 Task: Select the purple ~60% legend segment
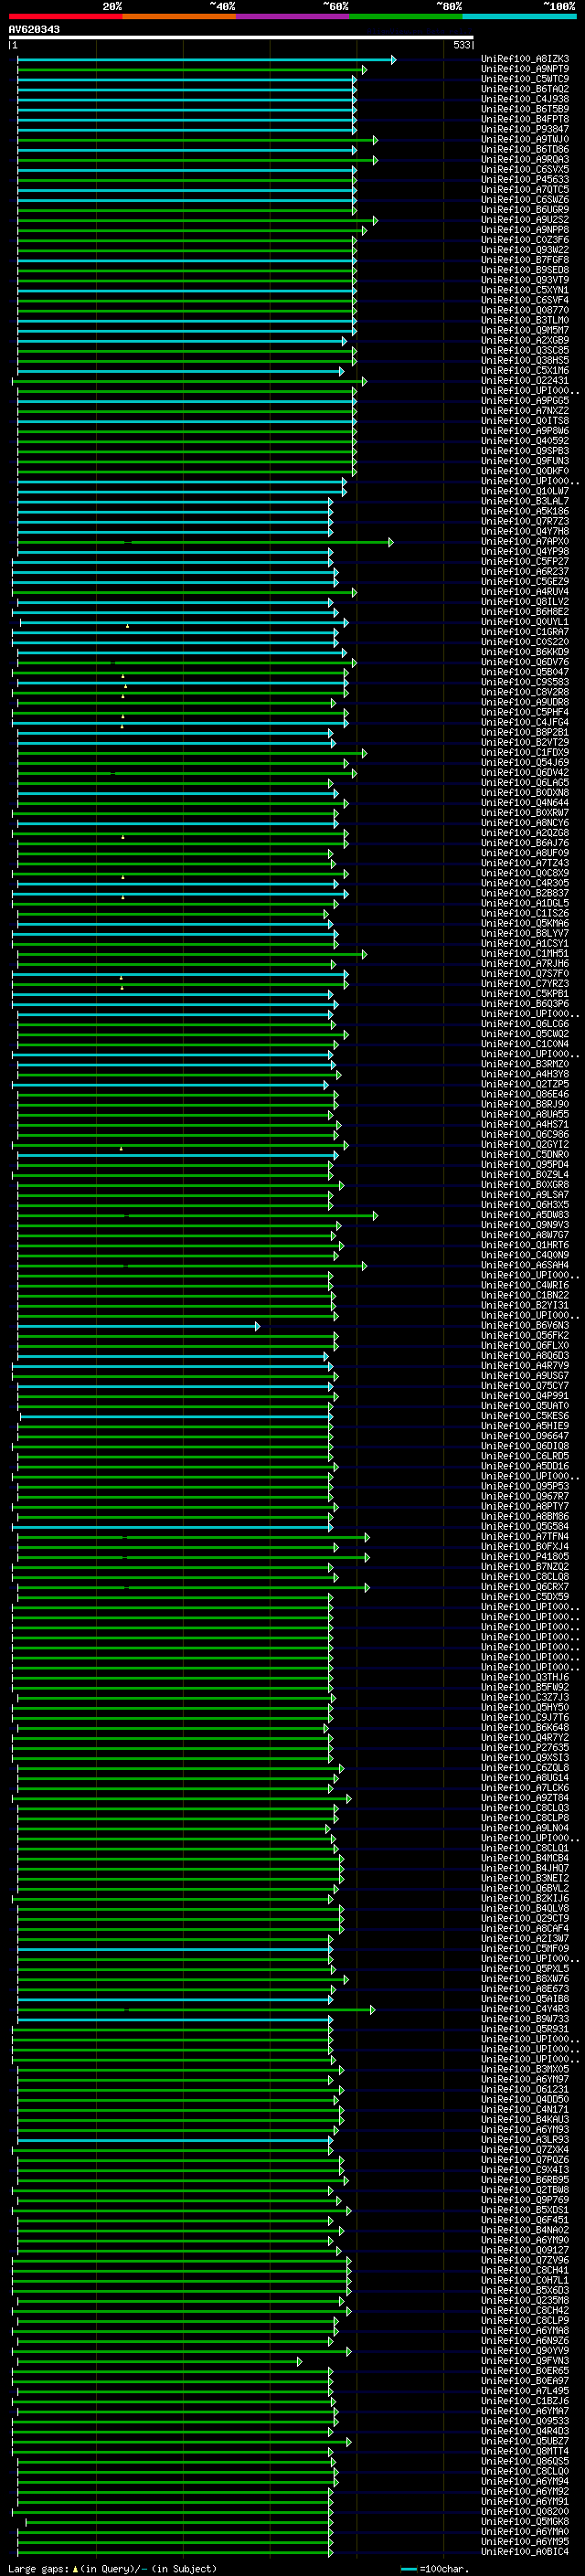pyautogui.click(x=292, y=16)
